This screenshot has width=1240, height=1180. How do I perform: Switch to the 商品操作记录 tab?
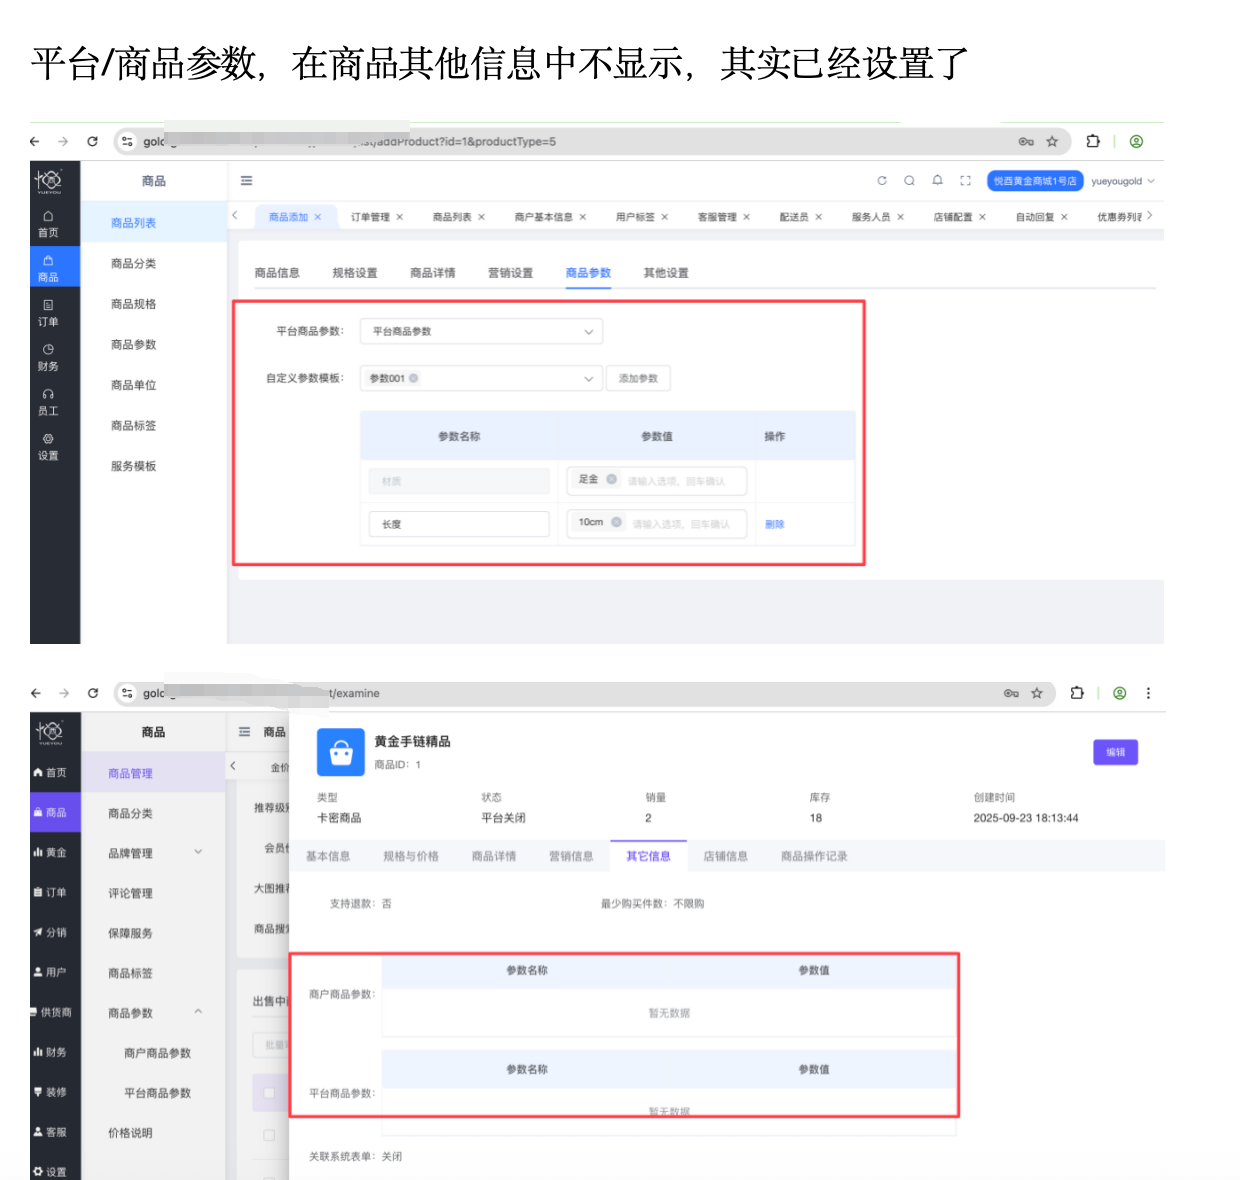(814, 856)
